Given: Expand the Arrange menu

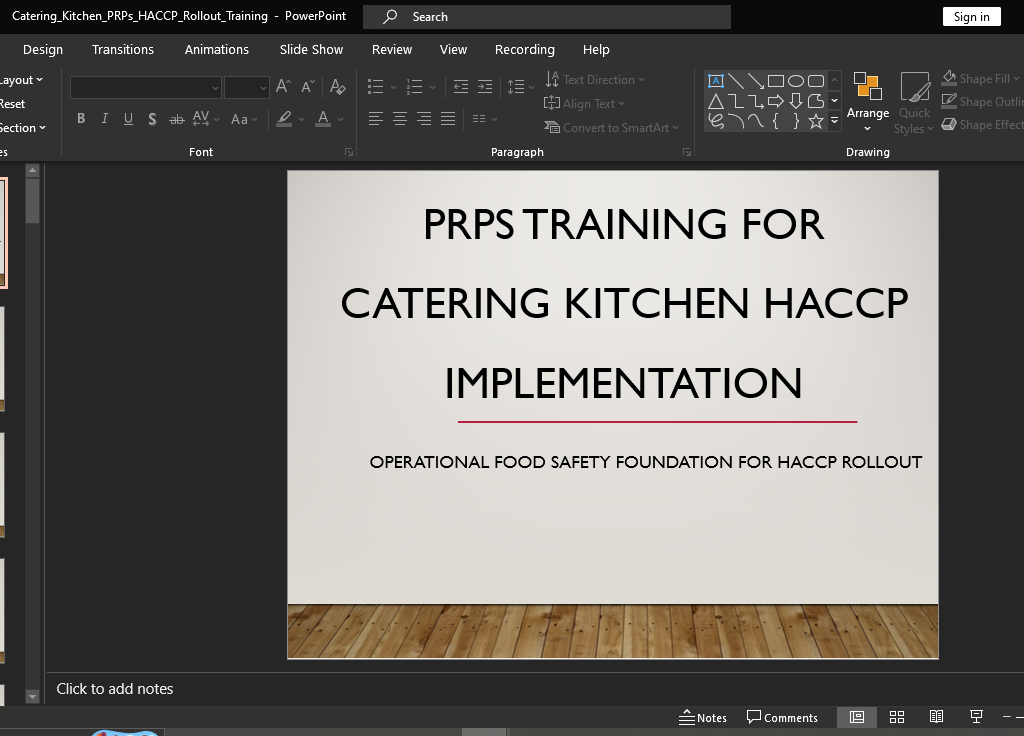Looking at the screenshot, I should point(867,101).
